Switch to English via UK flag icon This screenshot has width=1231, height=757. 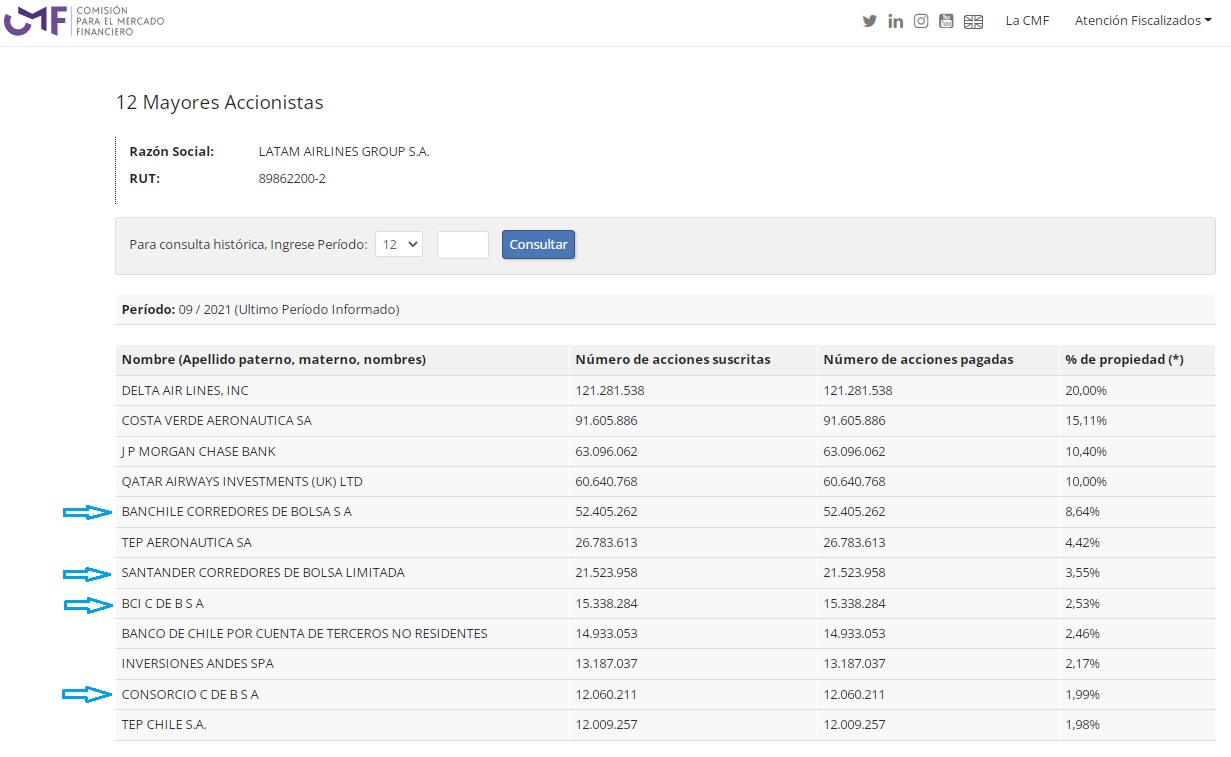(x=973, y=21)
